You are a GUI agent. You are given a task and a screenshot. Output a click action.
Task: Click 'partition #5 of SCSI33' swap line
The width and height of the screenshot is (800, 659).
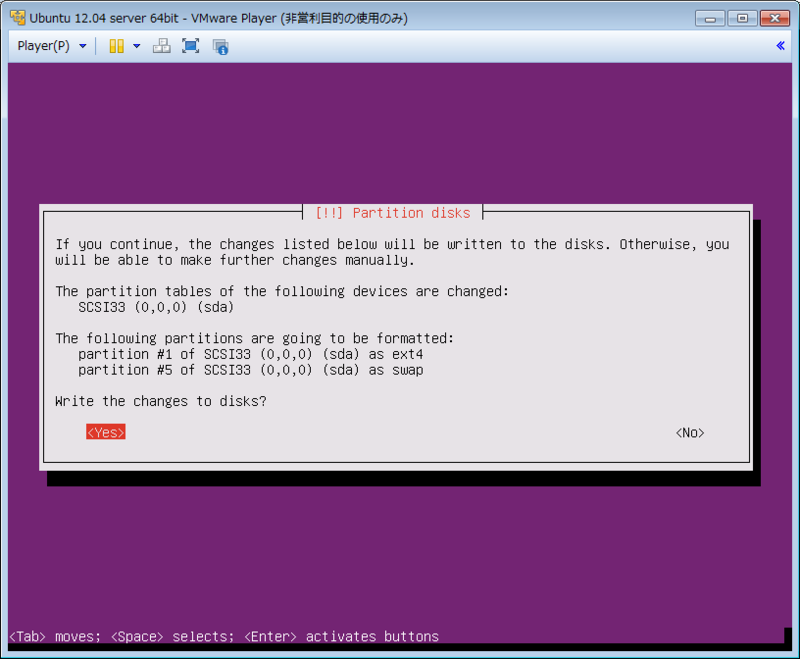point(251,370)
